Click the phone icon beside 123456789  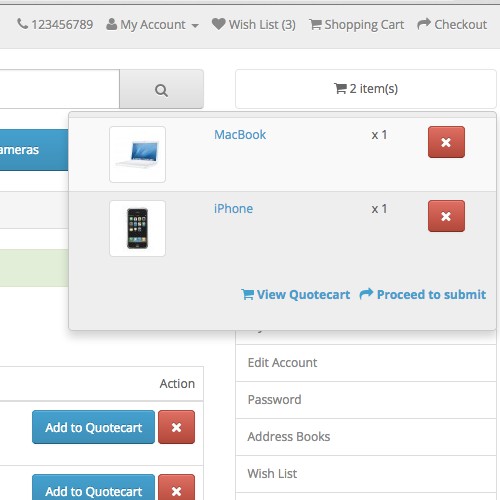coord(22,24)
